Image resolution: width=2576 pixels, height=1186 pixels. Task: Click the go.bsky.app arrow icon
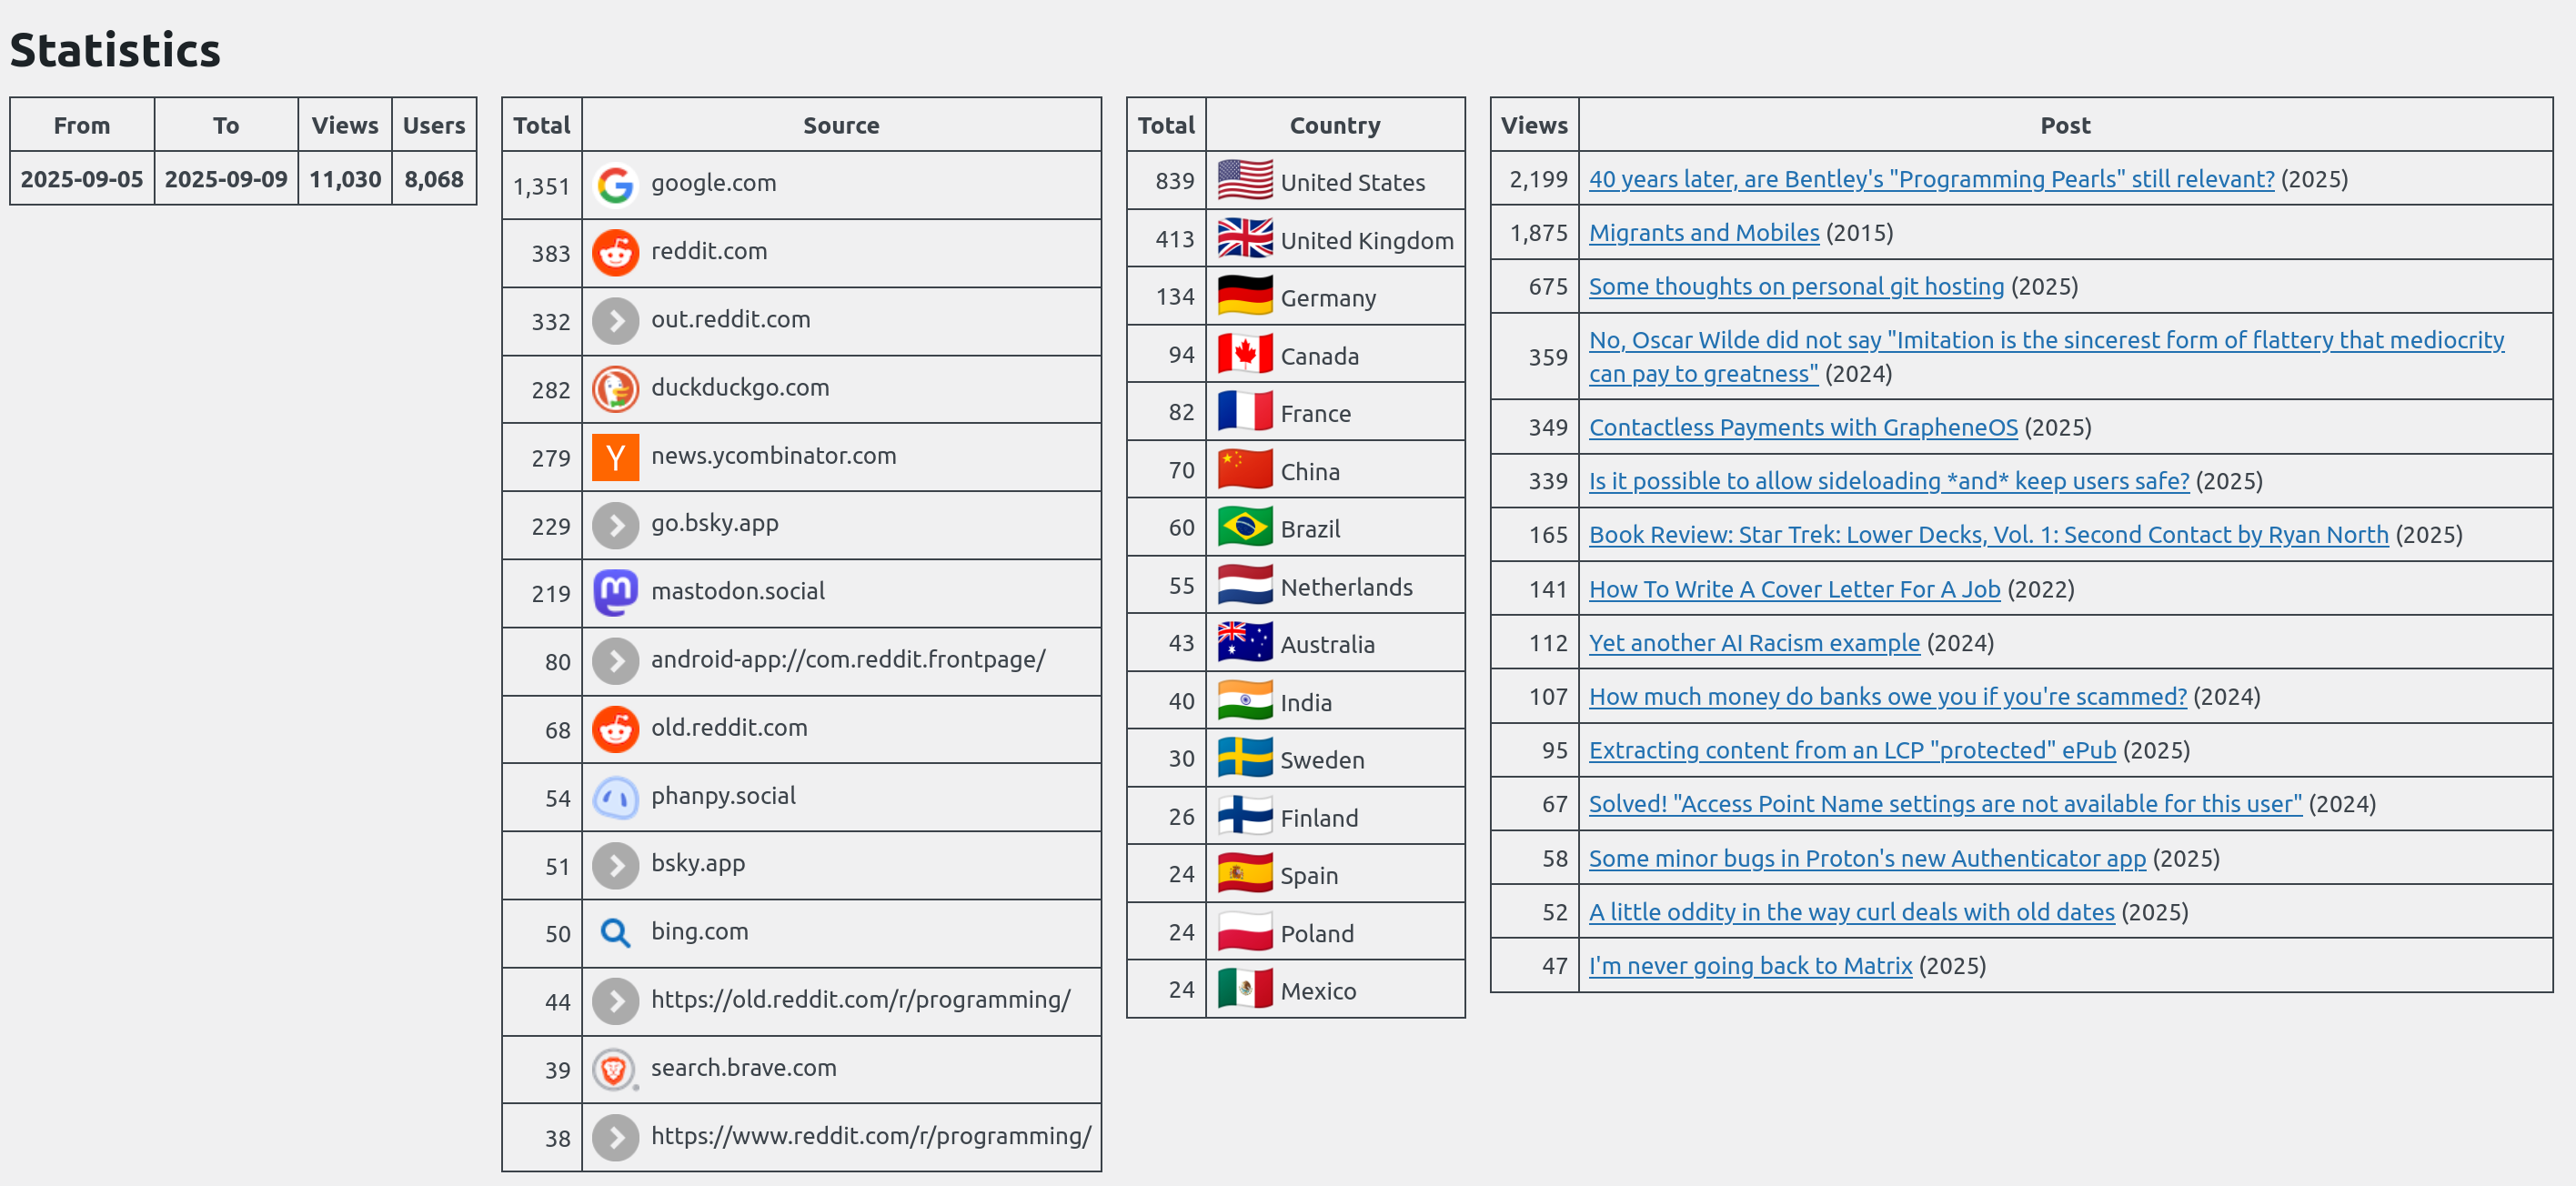(615, 525)
